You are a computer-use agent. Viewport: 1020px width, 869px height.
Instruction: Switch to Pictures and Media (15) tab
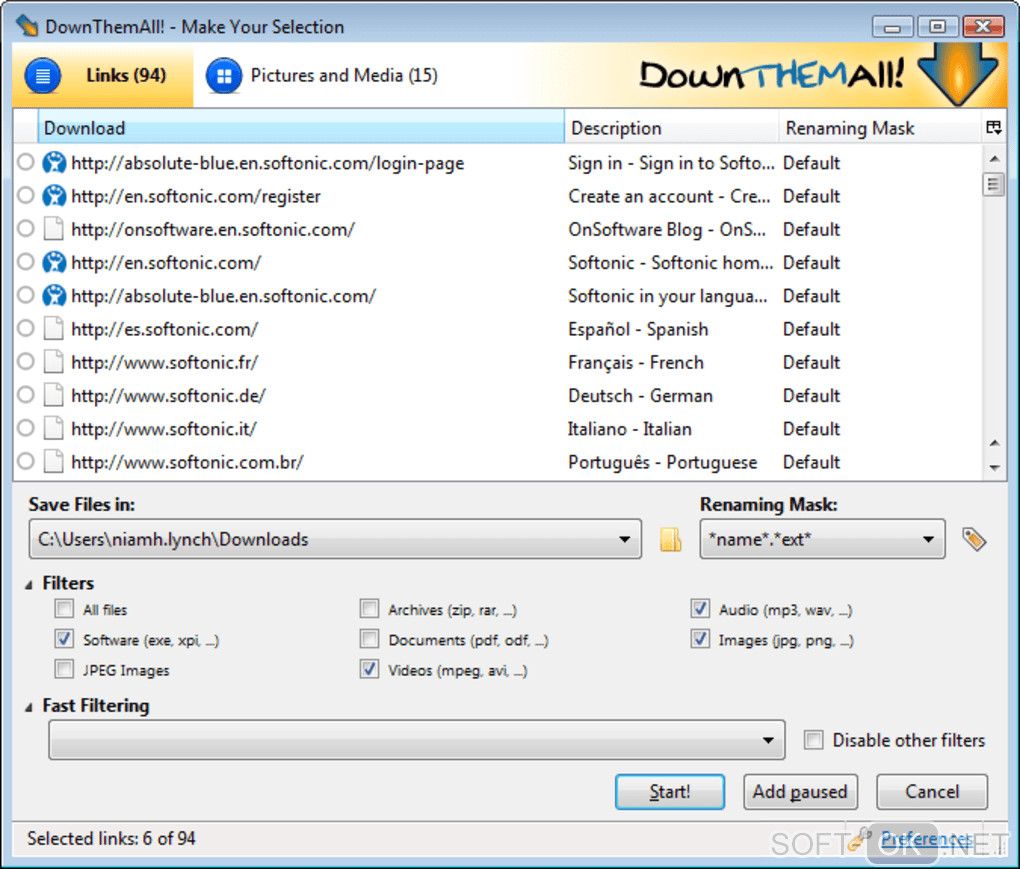pyautogui.click(x=322, y=75)
